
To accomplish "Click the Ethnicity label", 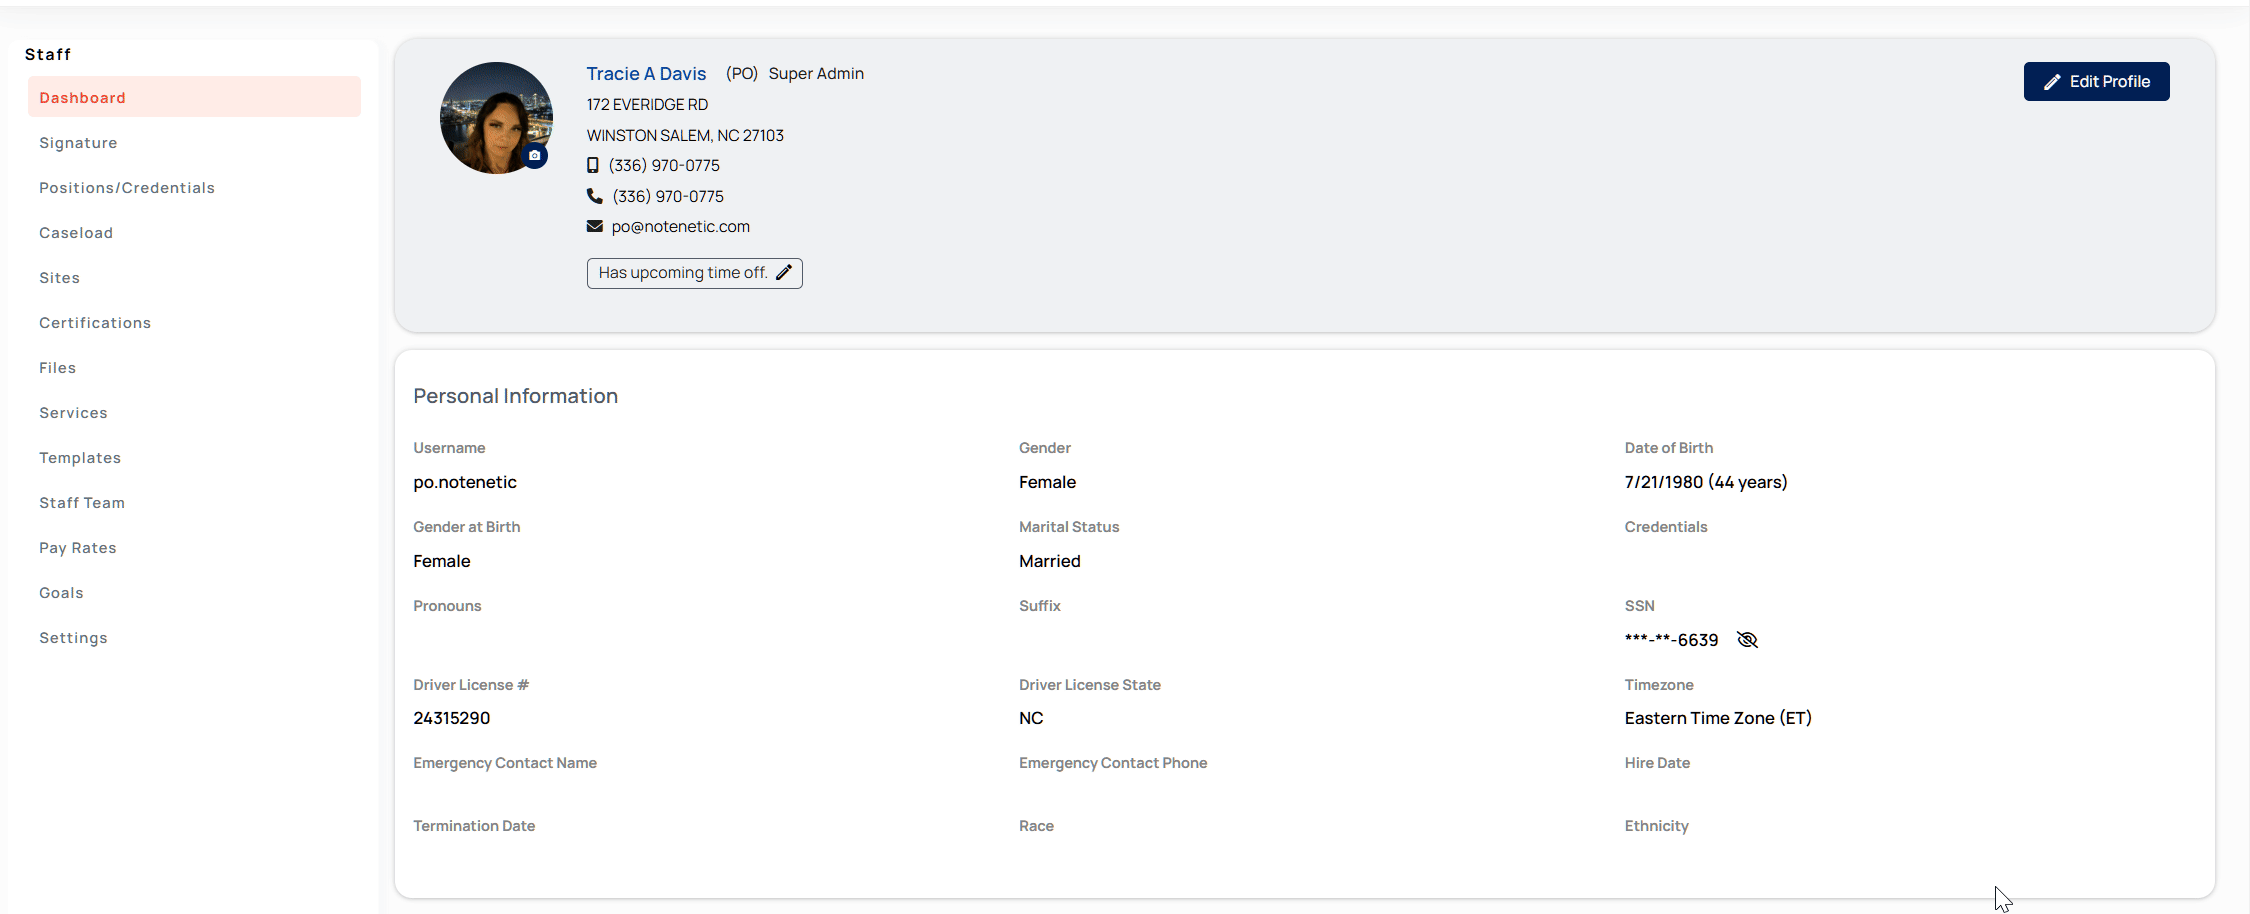I will pos(1656,826).
